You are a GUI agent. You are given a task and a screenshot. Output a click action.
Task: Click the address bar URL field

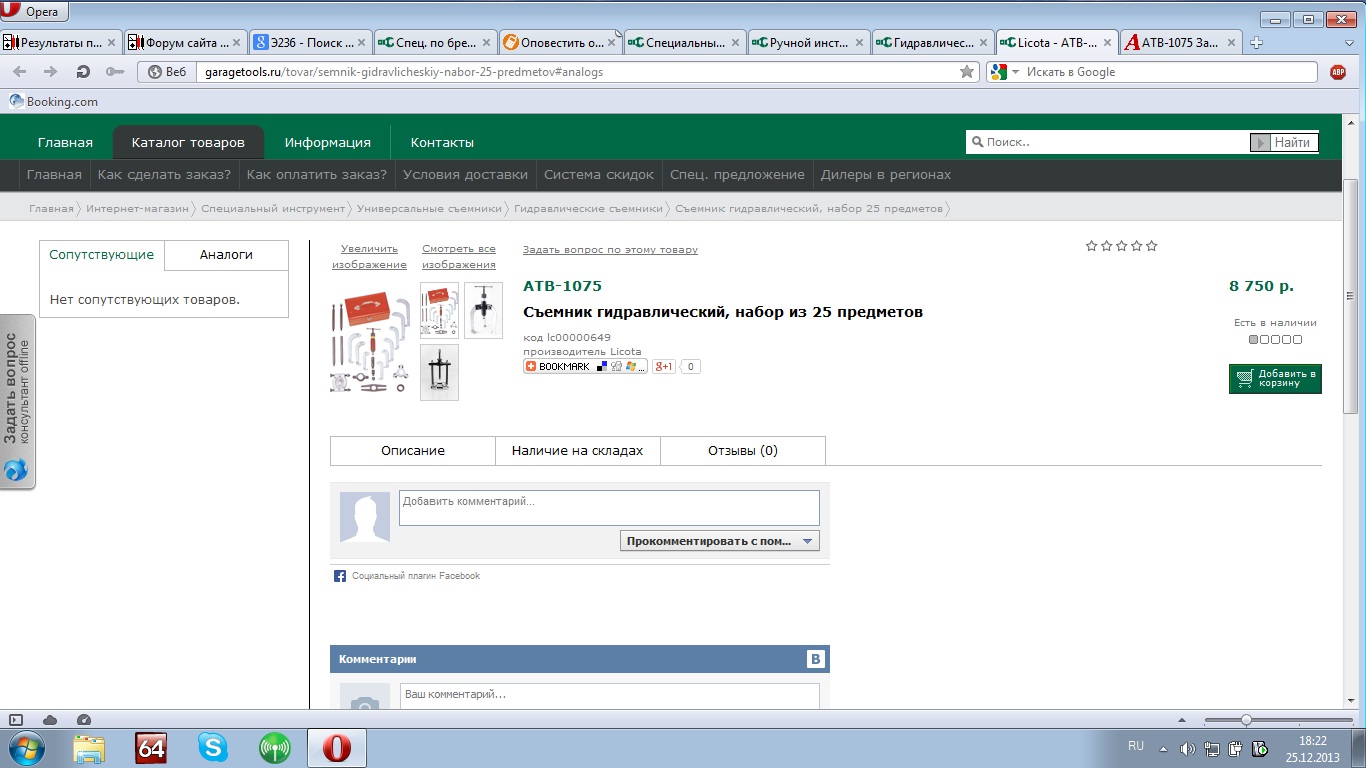pos(578,72)
